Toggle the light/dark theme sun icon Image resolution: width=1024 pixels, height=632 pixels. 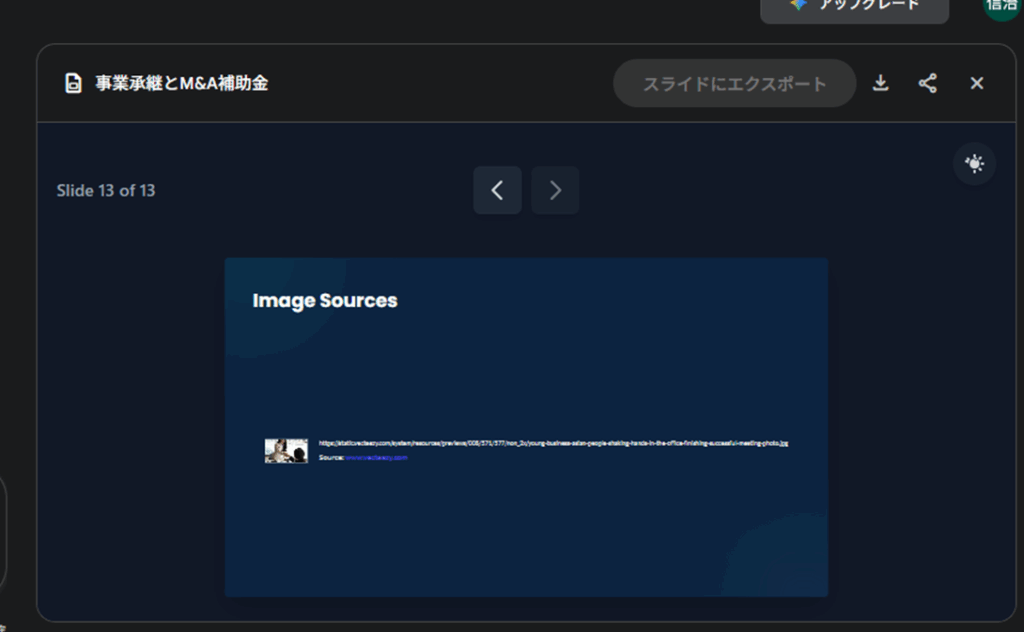click(x=974, y=164)
